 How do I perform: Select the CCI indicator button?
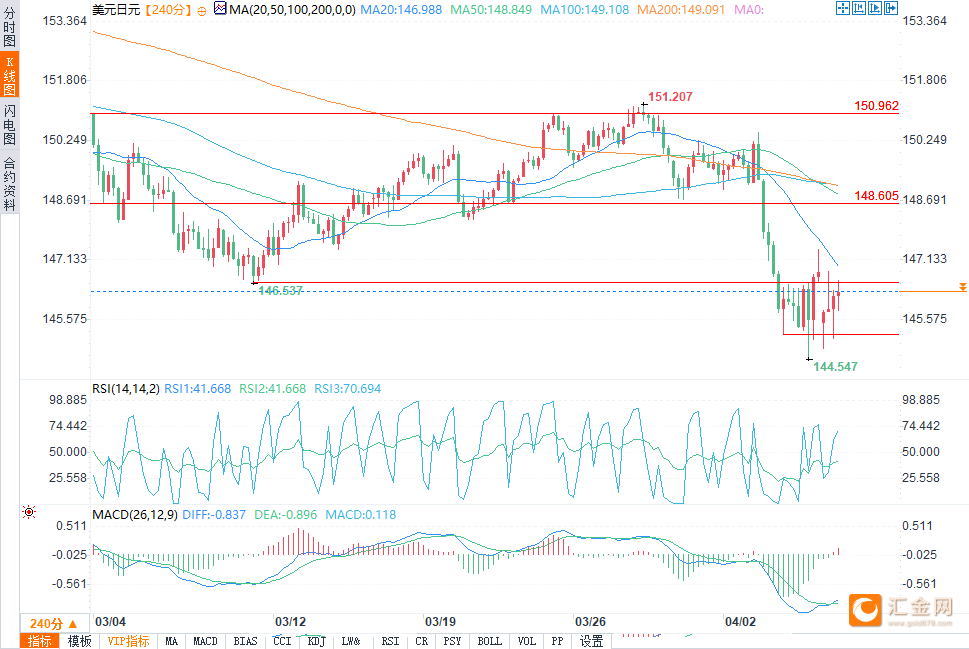[x=282, y=641]
